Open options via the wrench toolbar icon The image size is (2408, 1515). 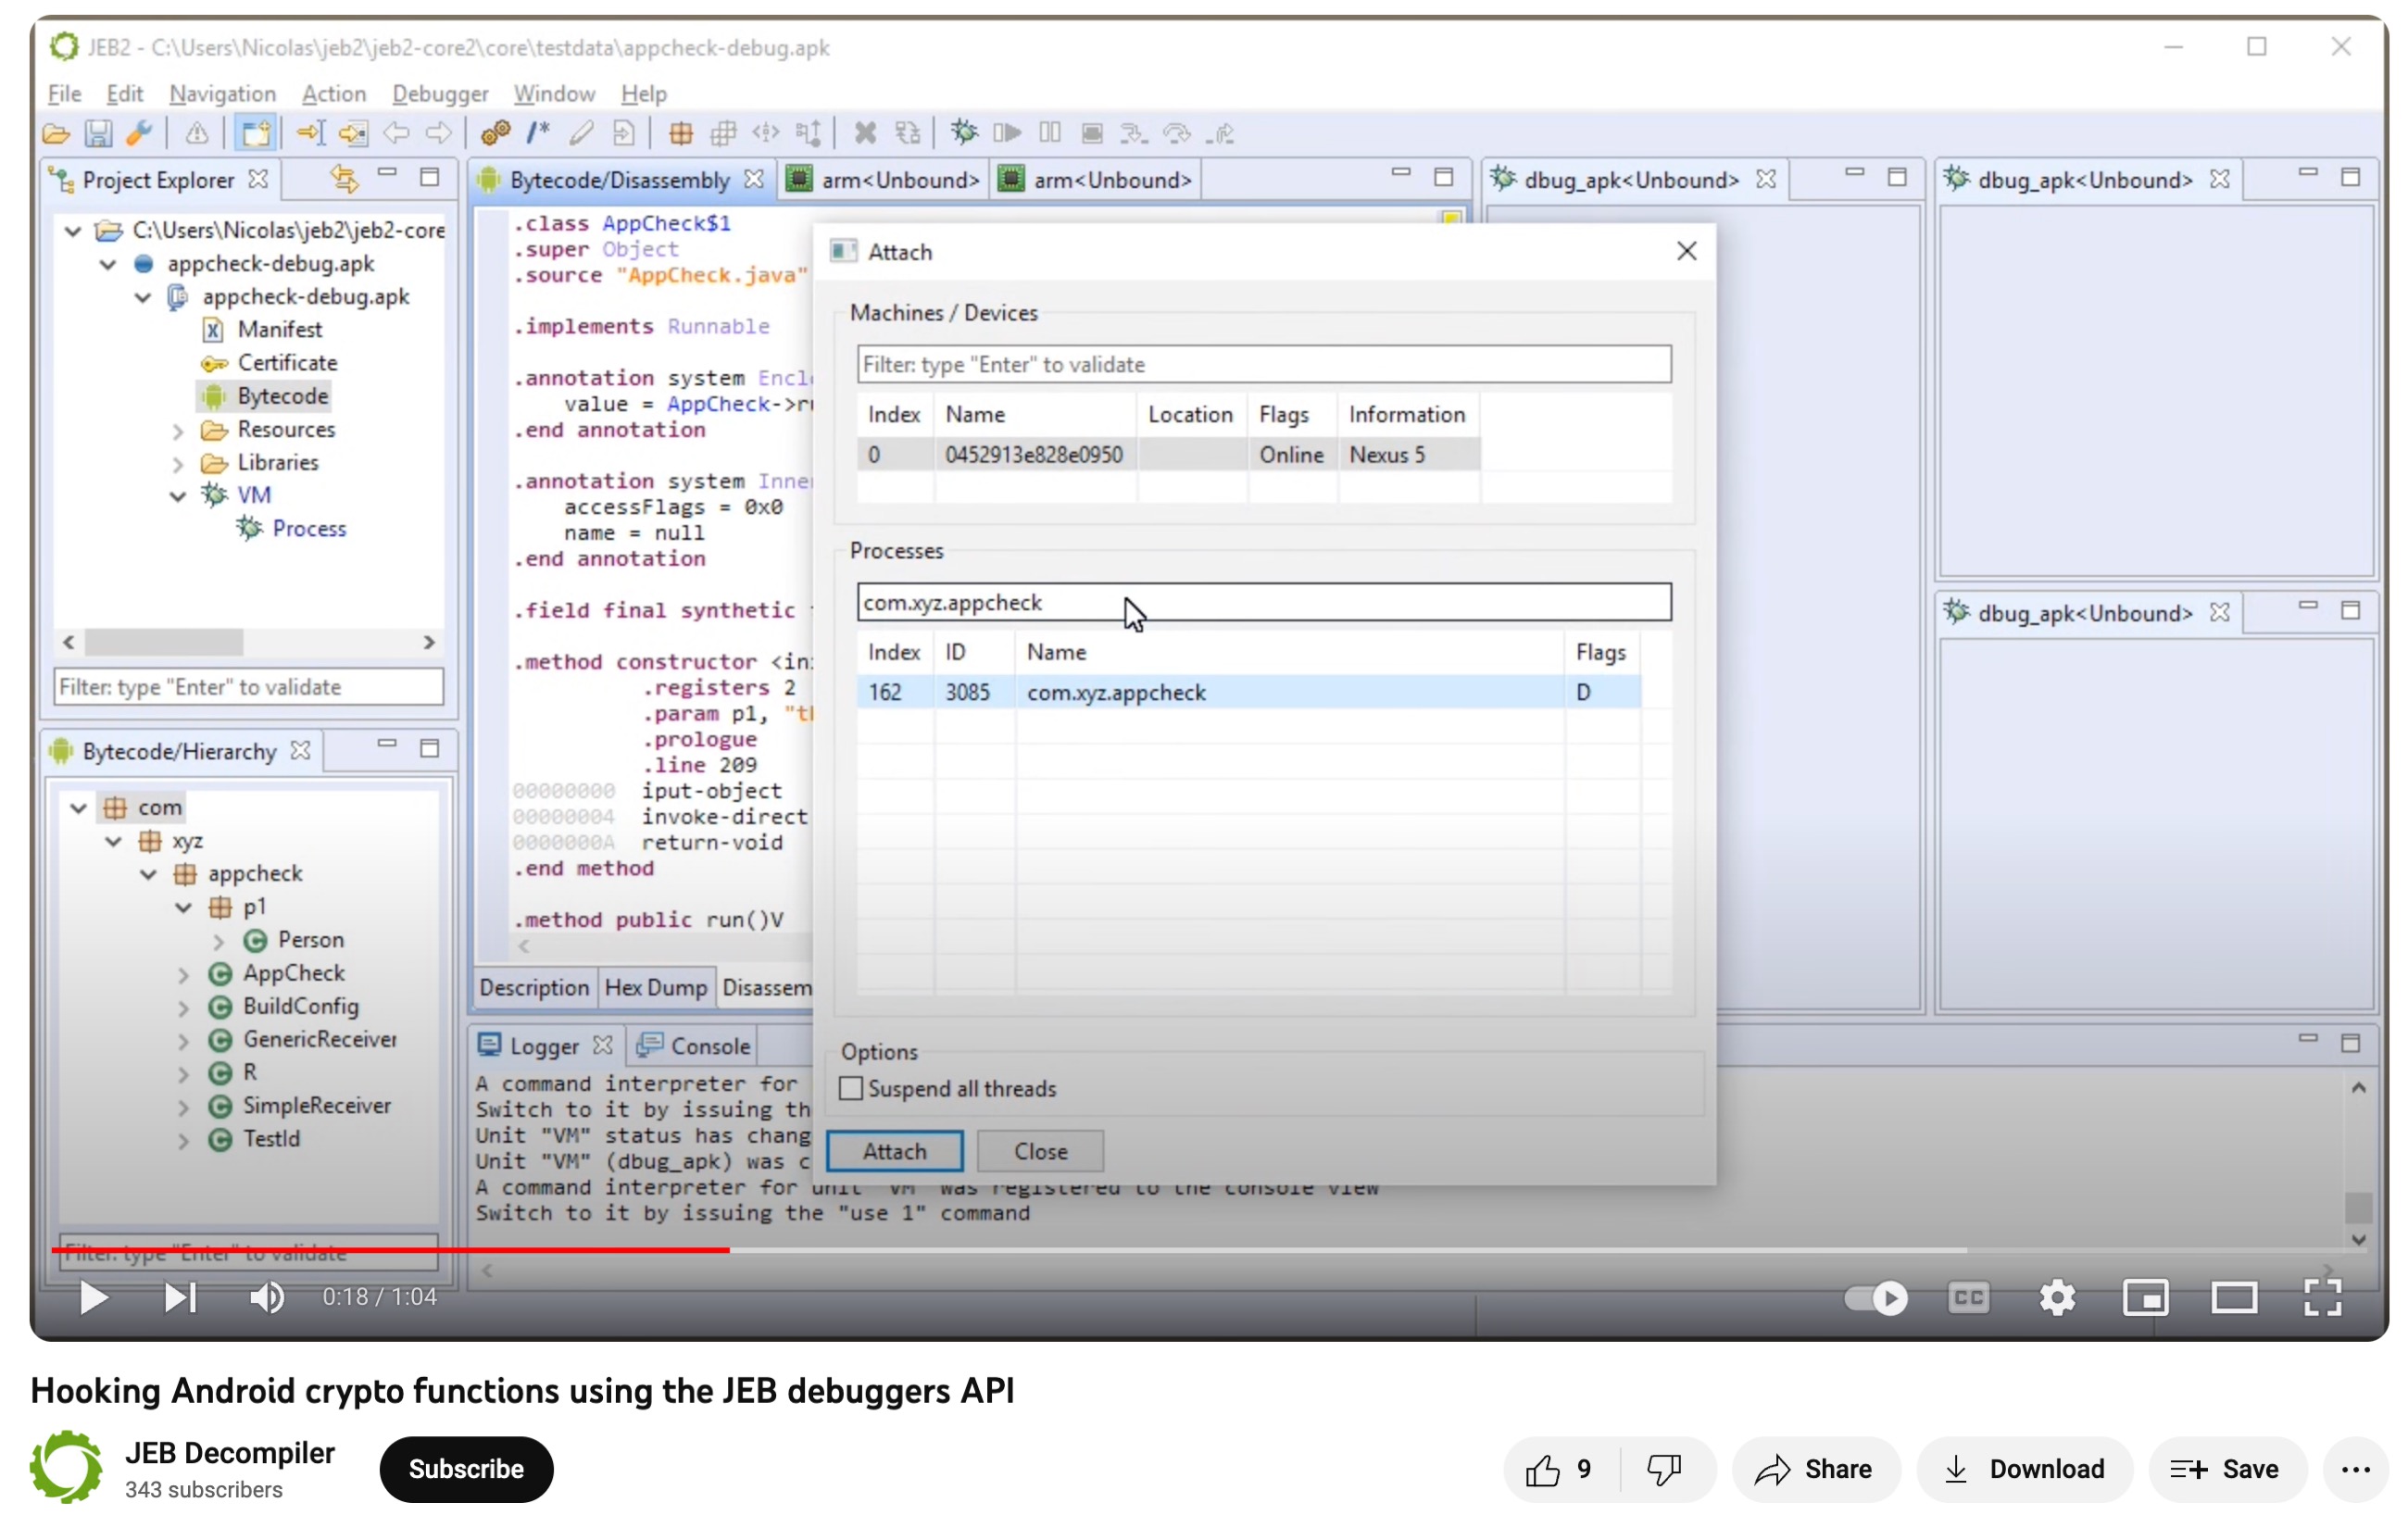coord(139,133)
